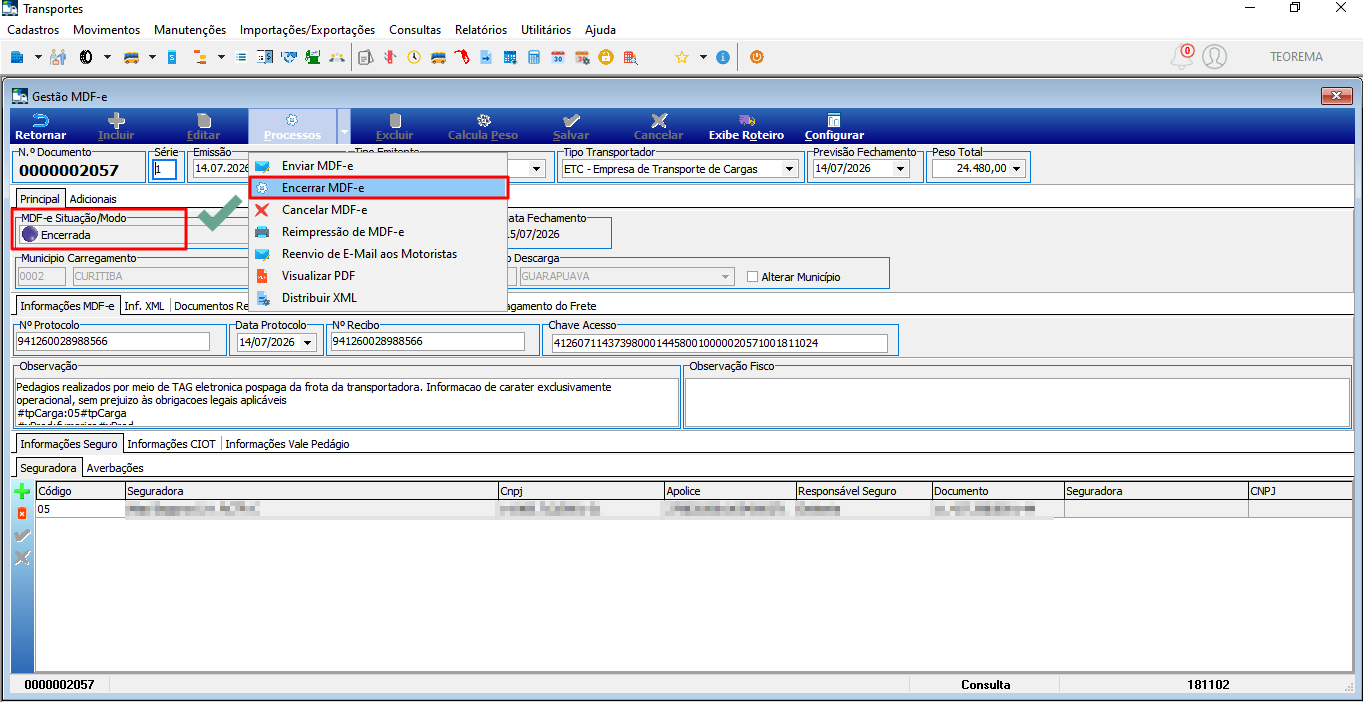The height and width of the screenshot is (702, 1363).
Task: Click the yellow star favorites icon
Action: (681, 57)
